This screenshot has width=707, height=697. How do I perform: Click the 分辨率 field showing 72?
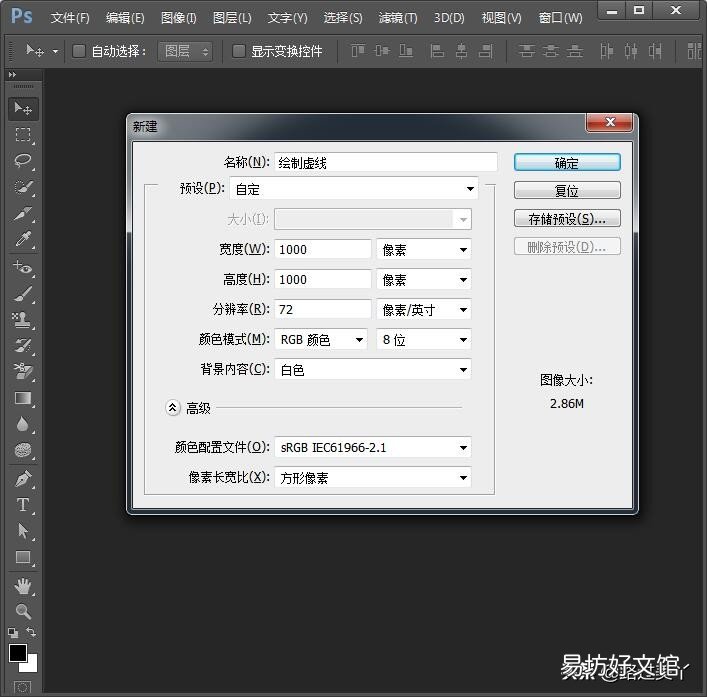322,310
